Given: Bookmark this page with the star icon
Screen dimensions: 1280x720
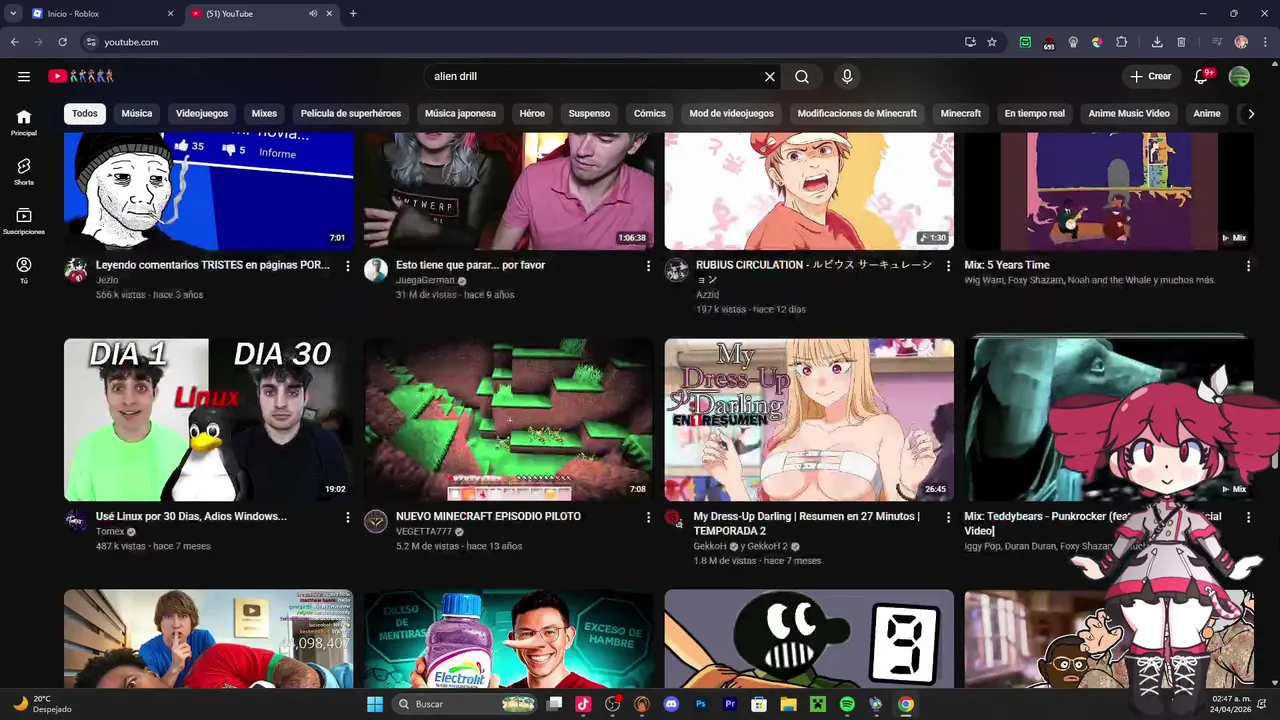Looking at the screenshot, I should 992,42.
